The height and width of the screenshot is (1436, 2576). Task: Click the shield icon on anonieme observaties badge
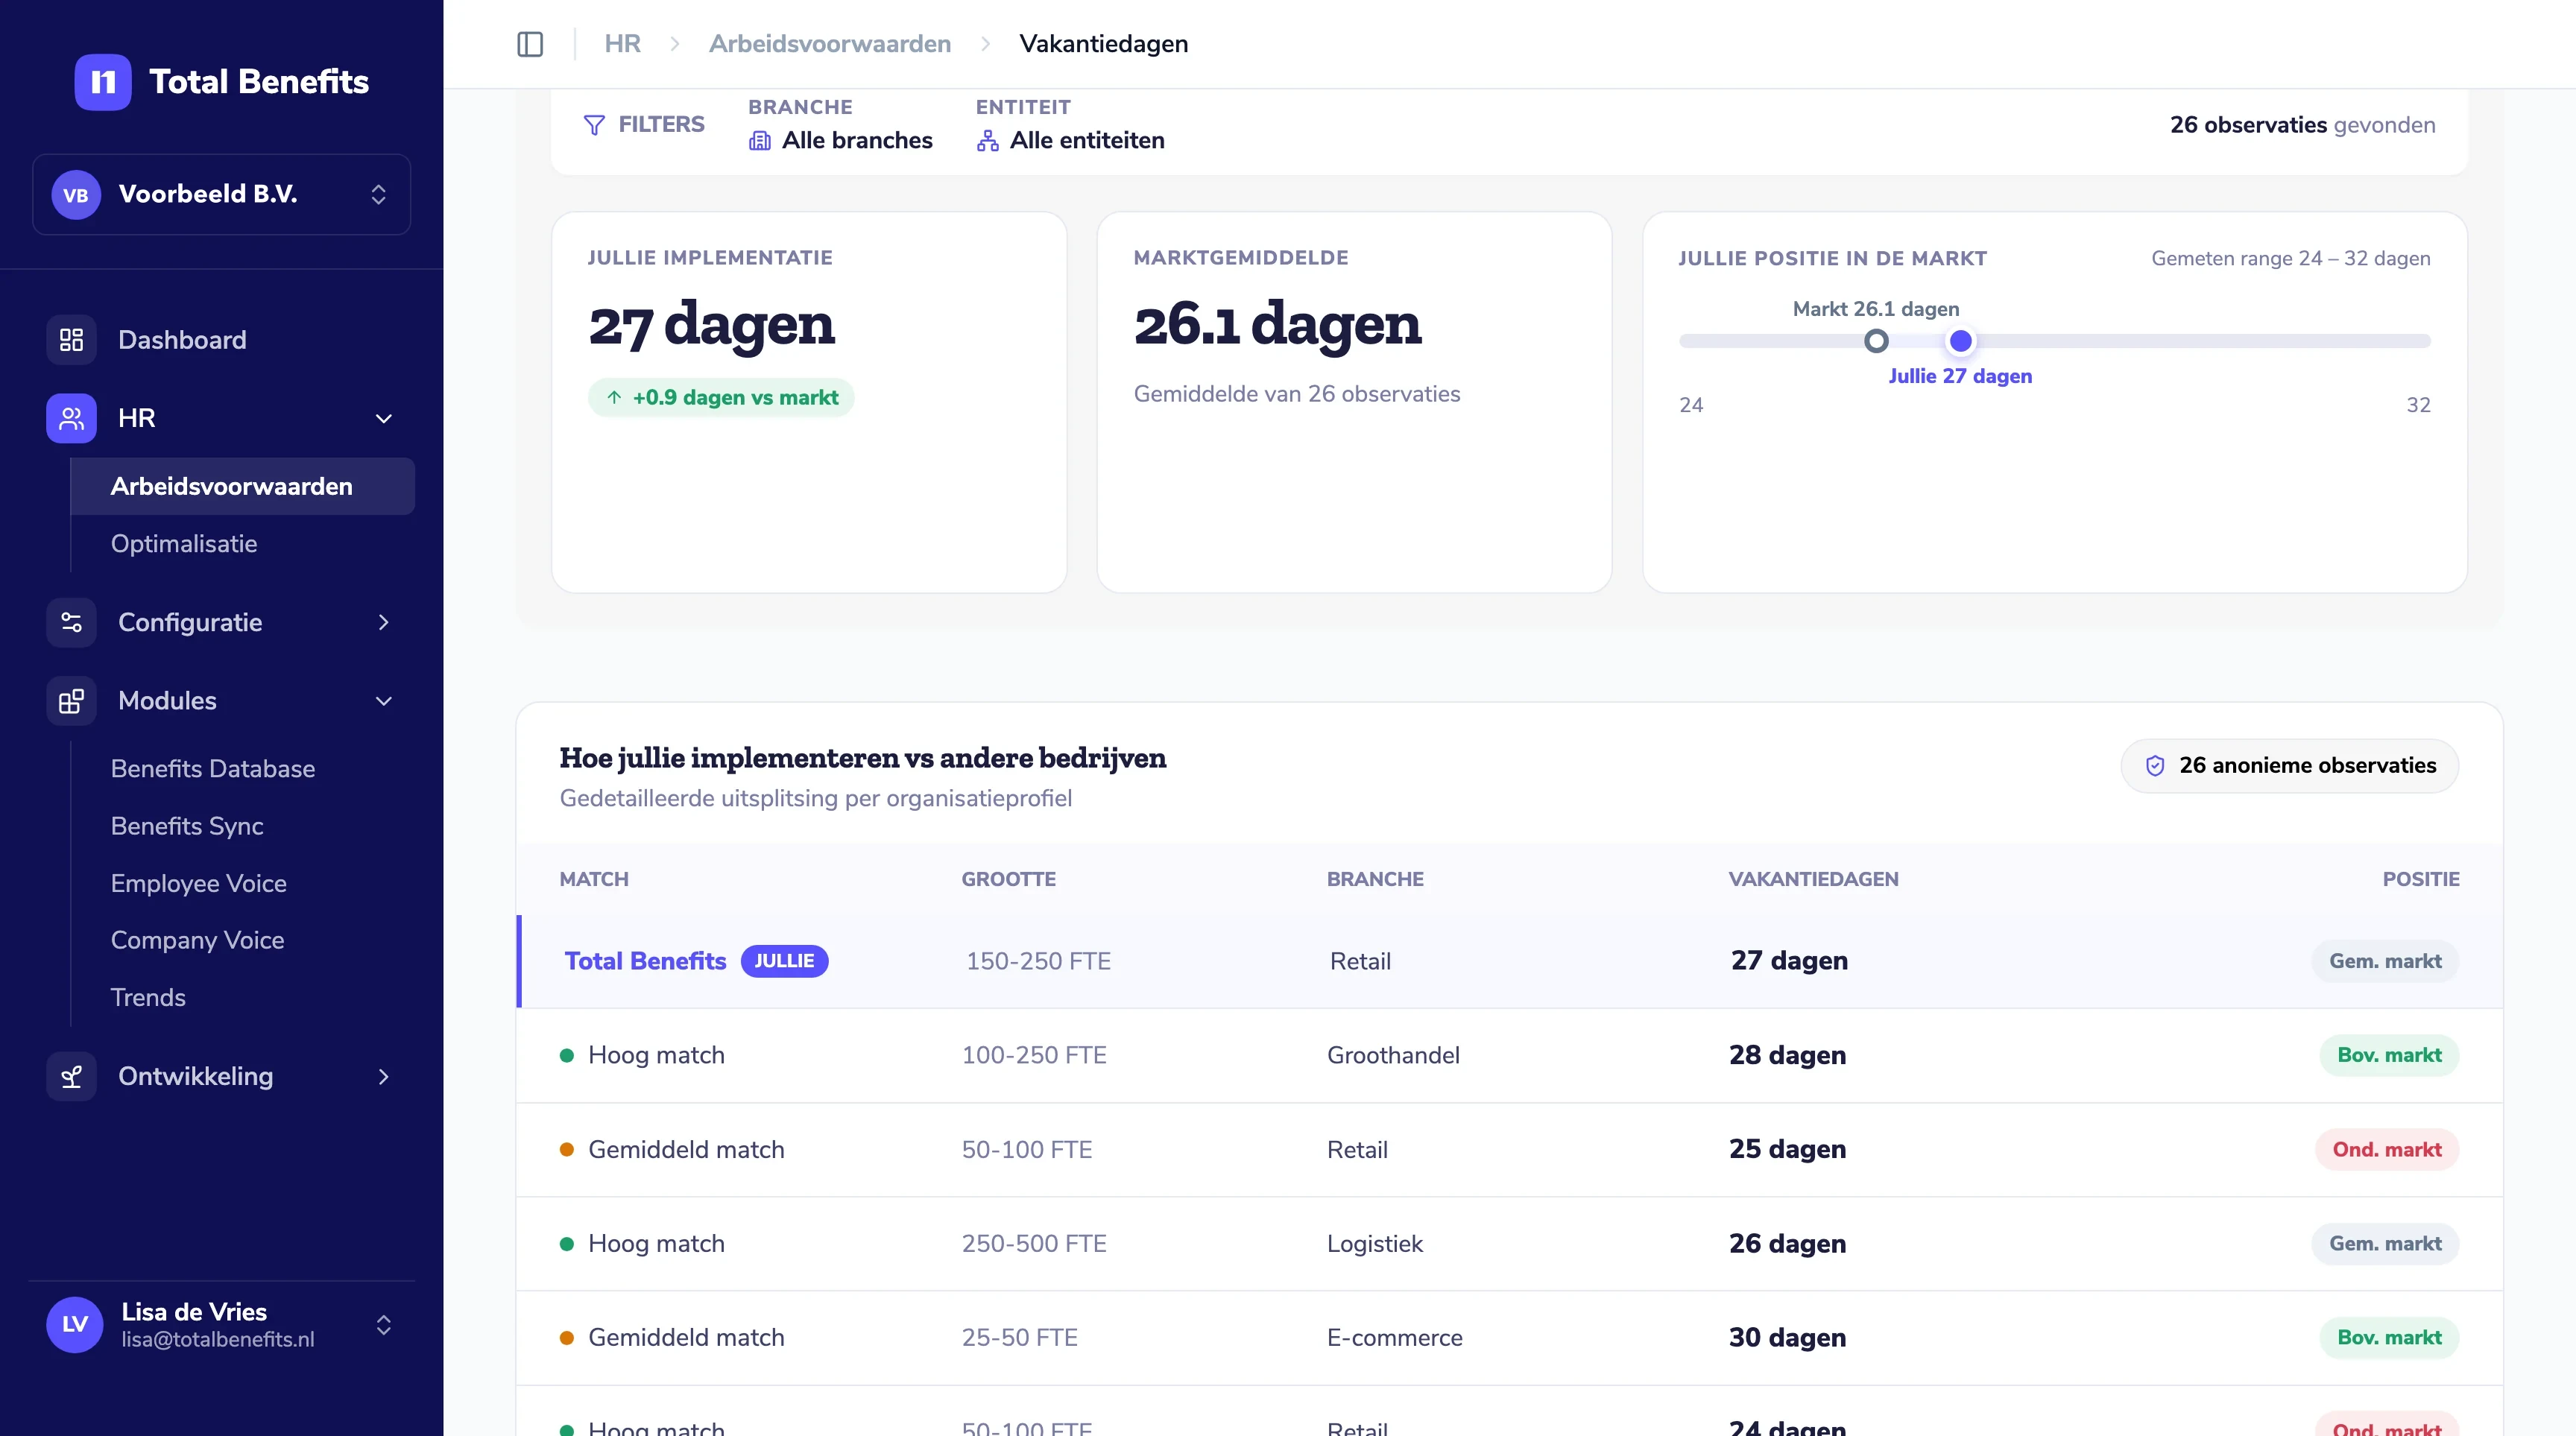pos(2155,766)
